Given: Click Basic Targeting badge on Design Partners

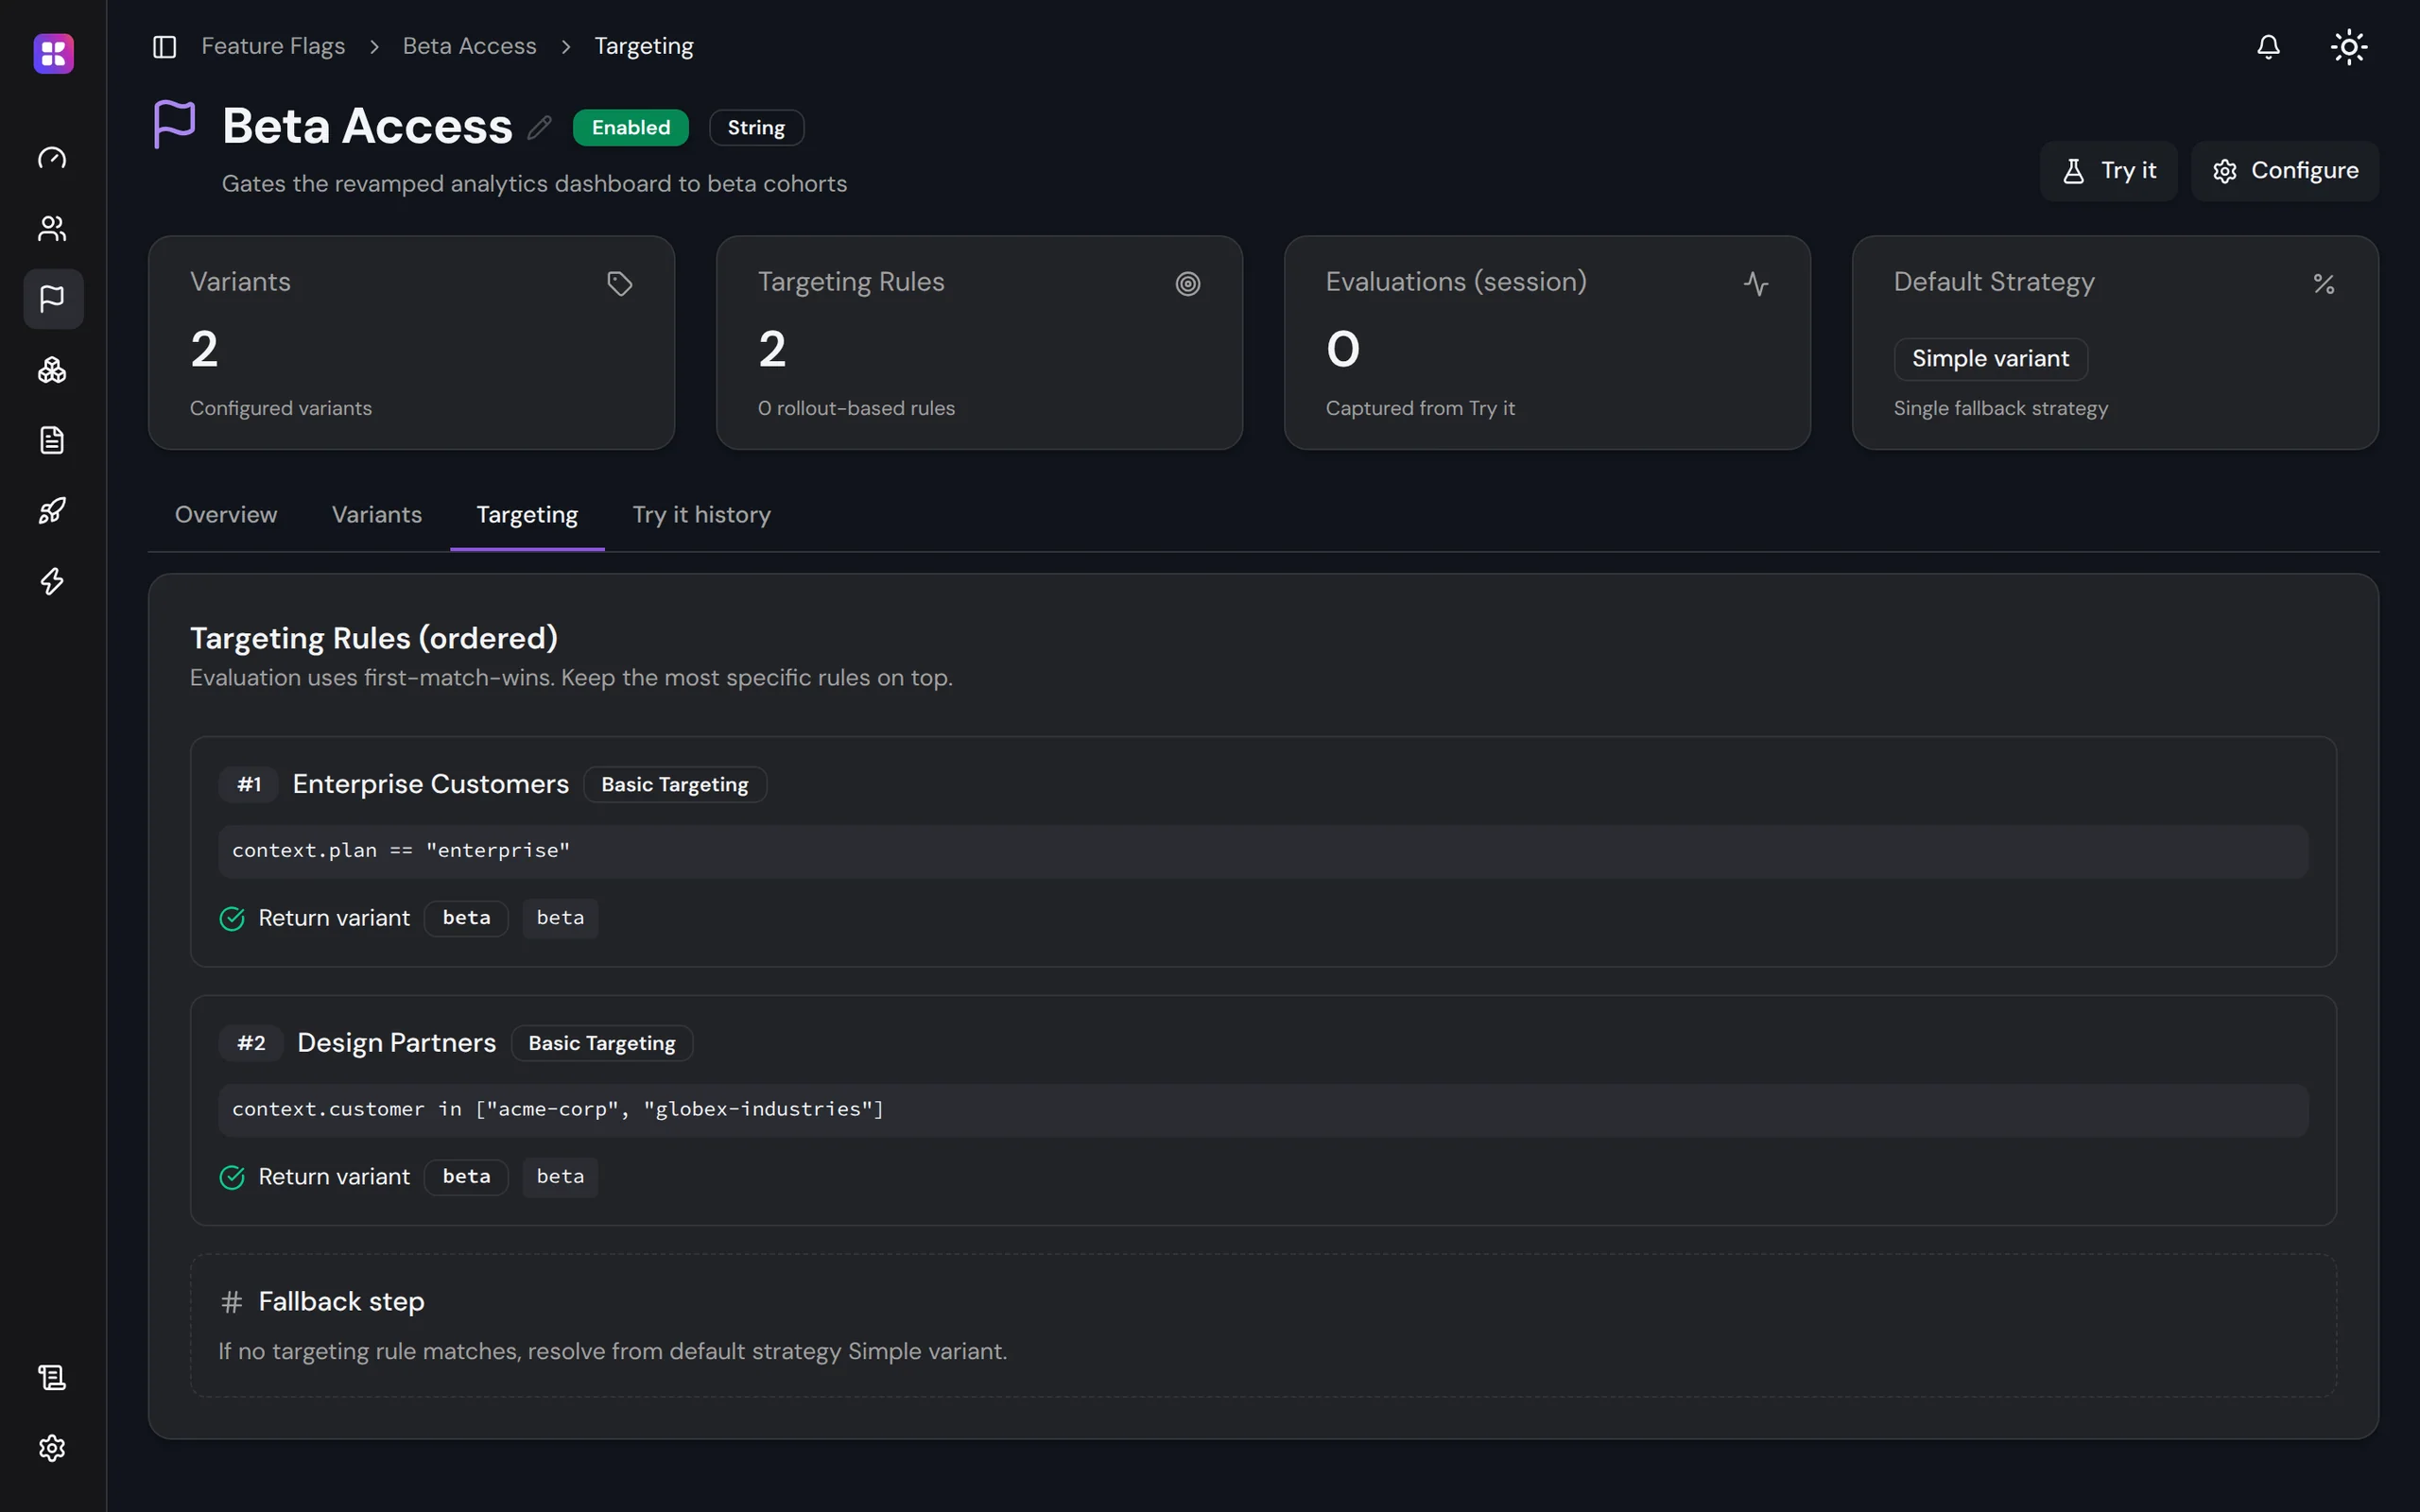Looking at the screenshot, I should click(602, 1043).
